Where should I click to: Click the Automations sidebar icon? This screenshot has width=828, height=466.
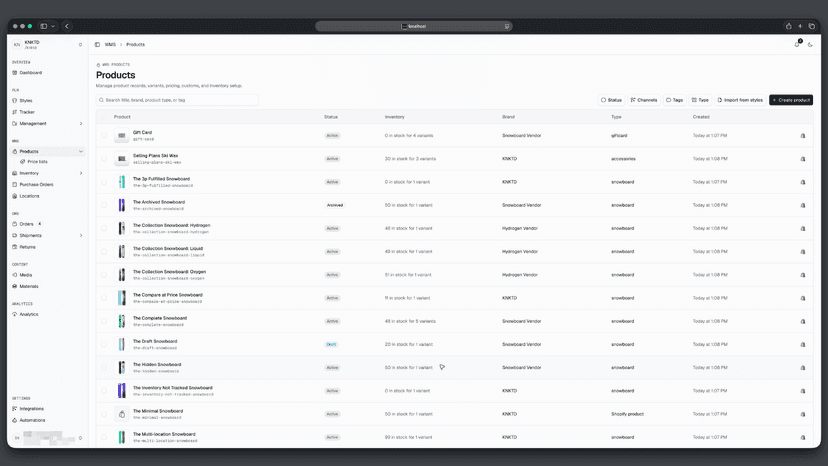15,421
